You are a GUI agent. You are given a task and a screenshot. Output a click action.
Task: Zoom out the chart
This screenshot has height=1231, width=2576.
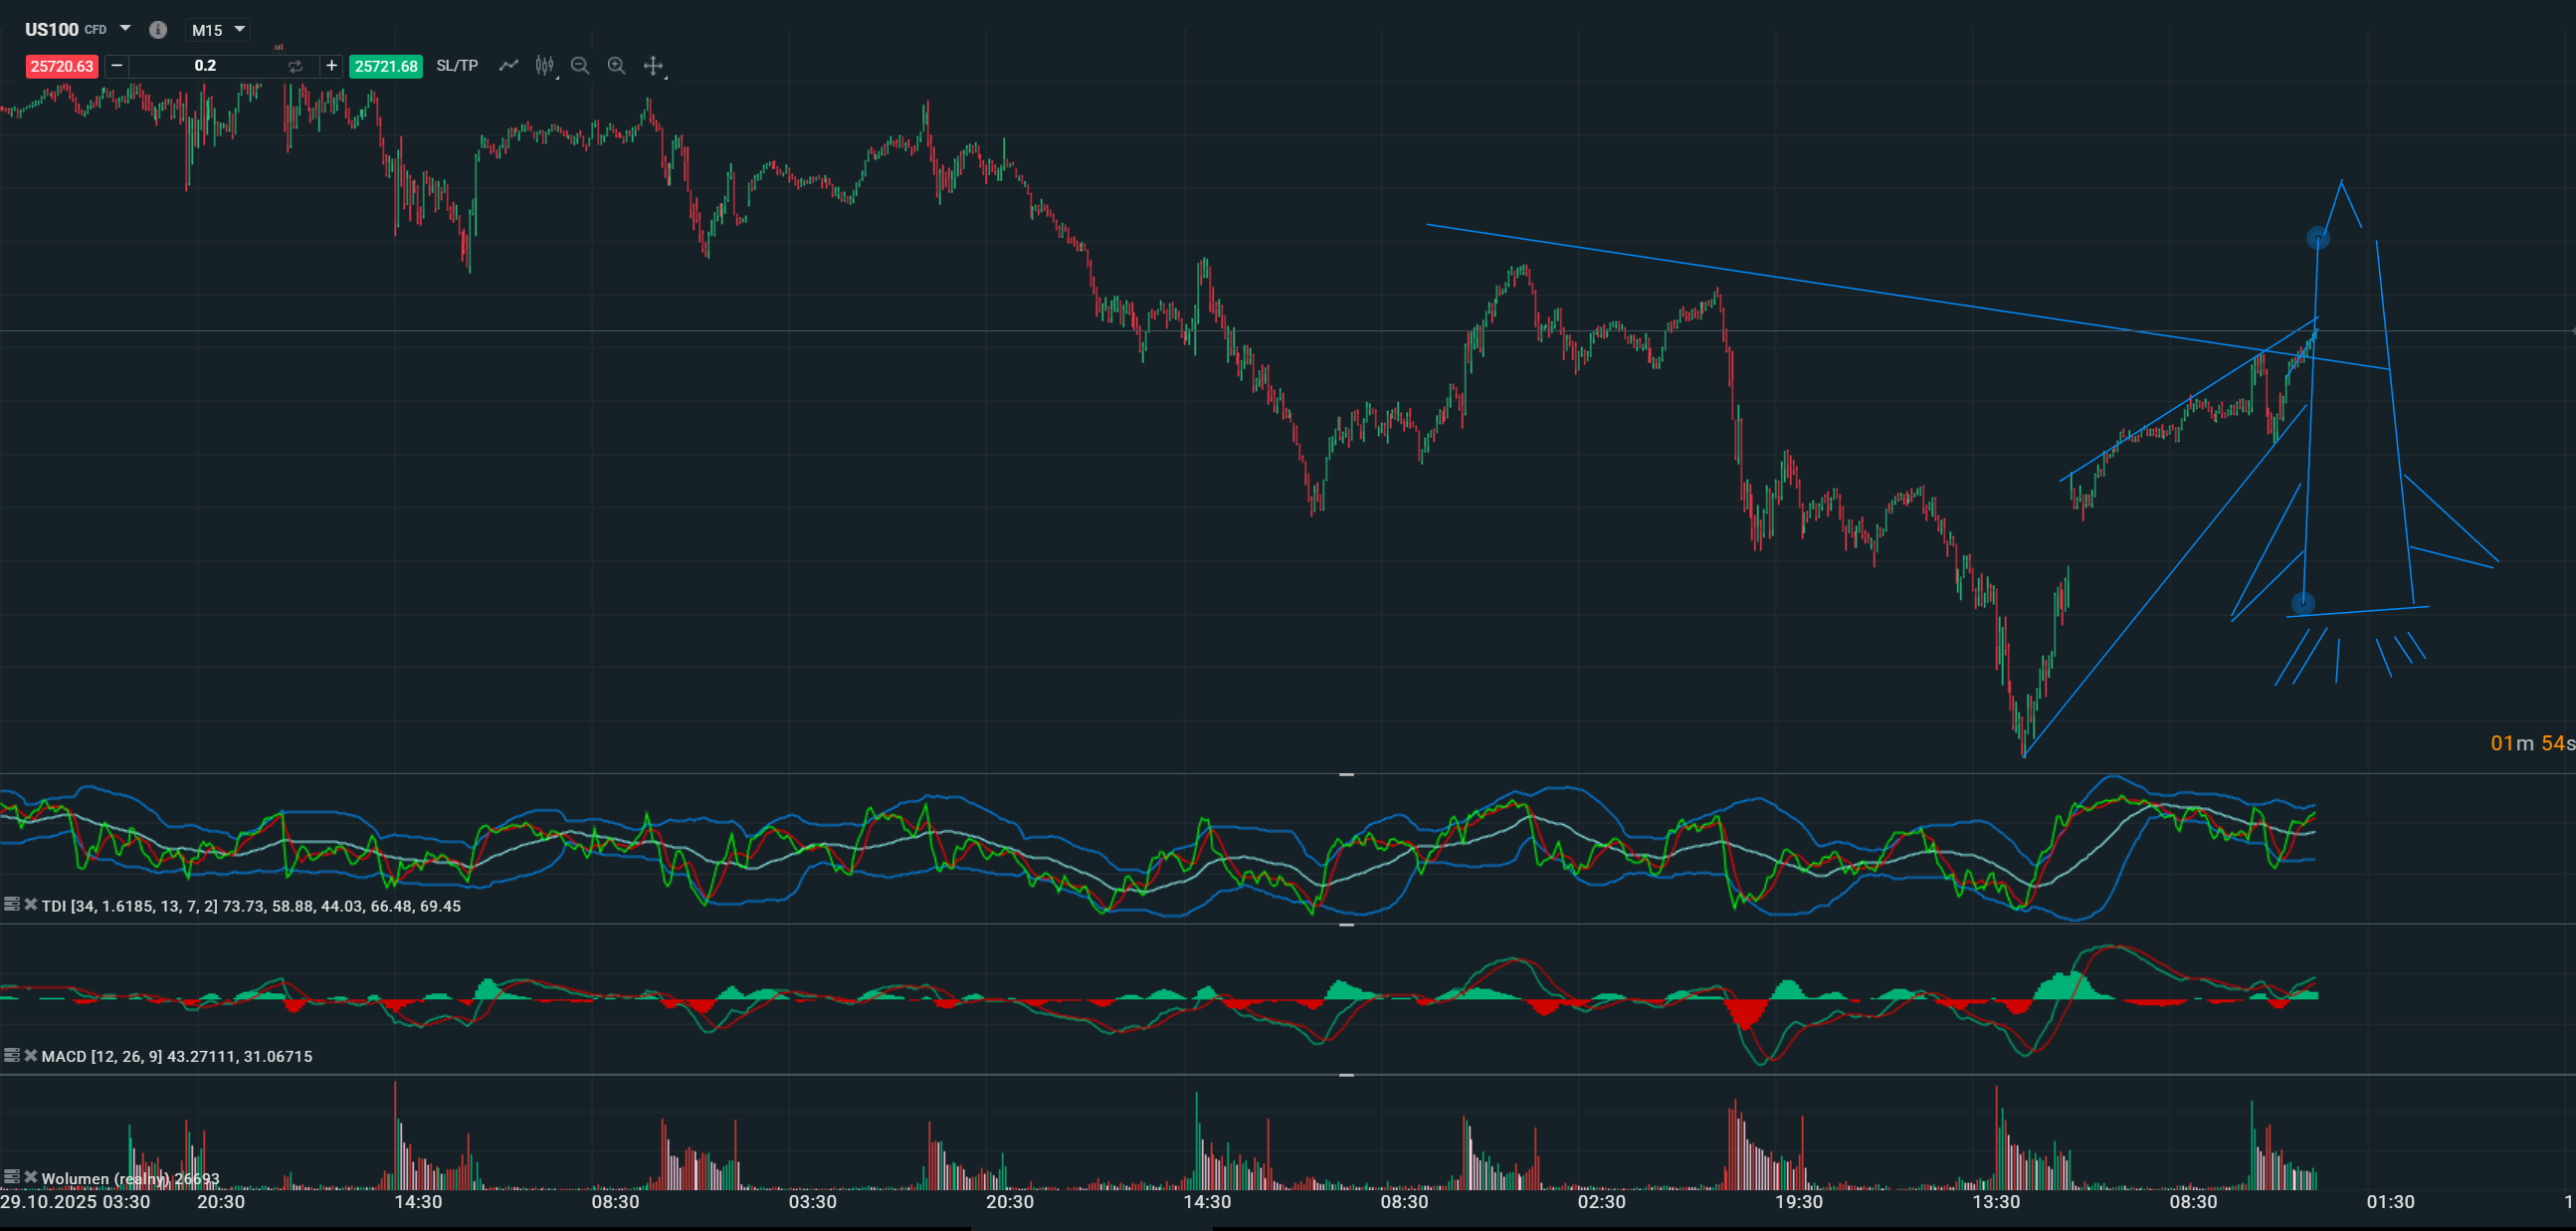pyautogui.click(x=580, y=66)
